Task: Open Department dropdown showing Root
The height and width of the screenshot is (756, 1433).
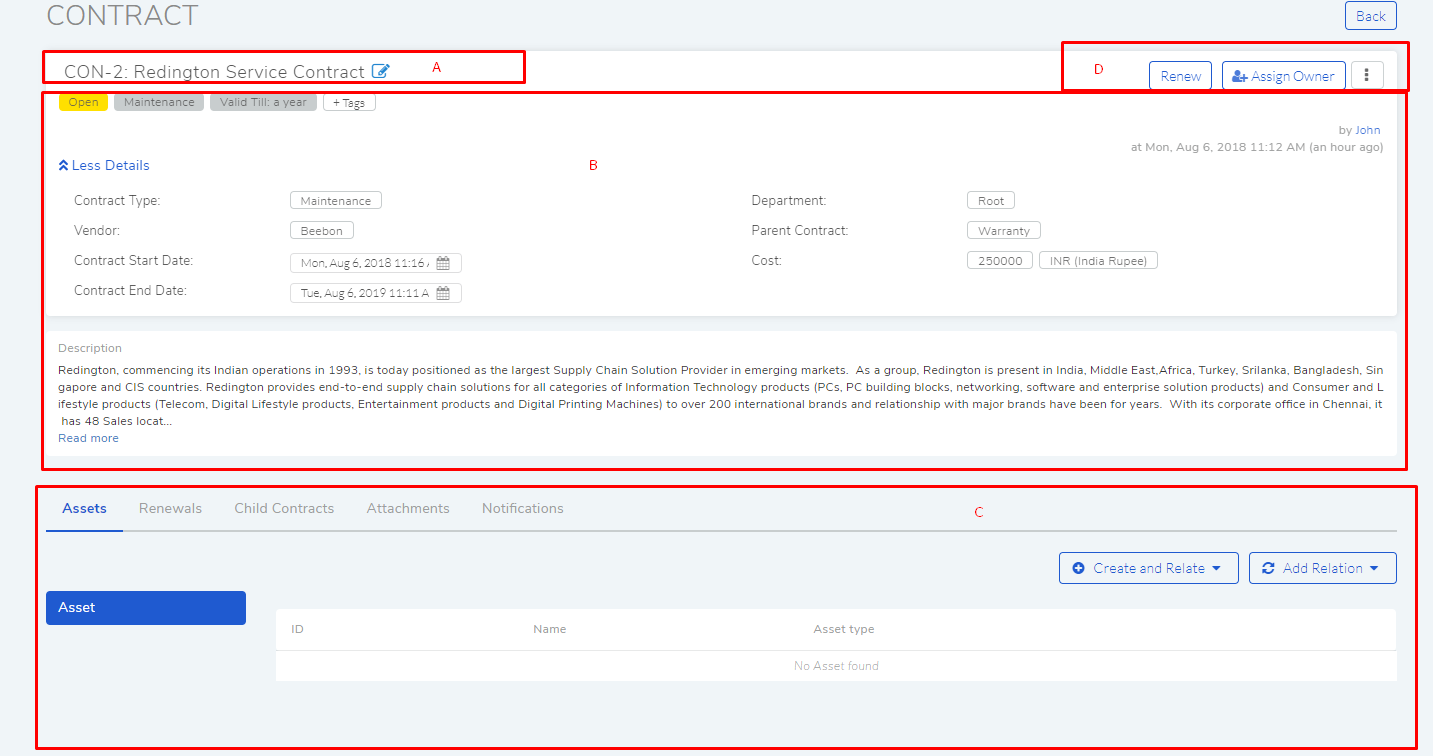Action: pos(991,201)
